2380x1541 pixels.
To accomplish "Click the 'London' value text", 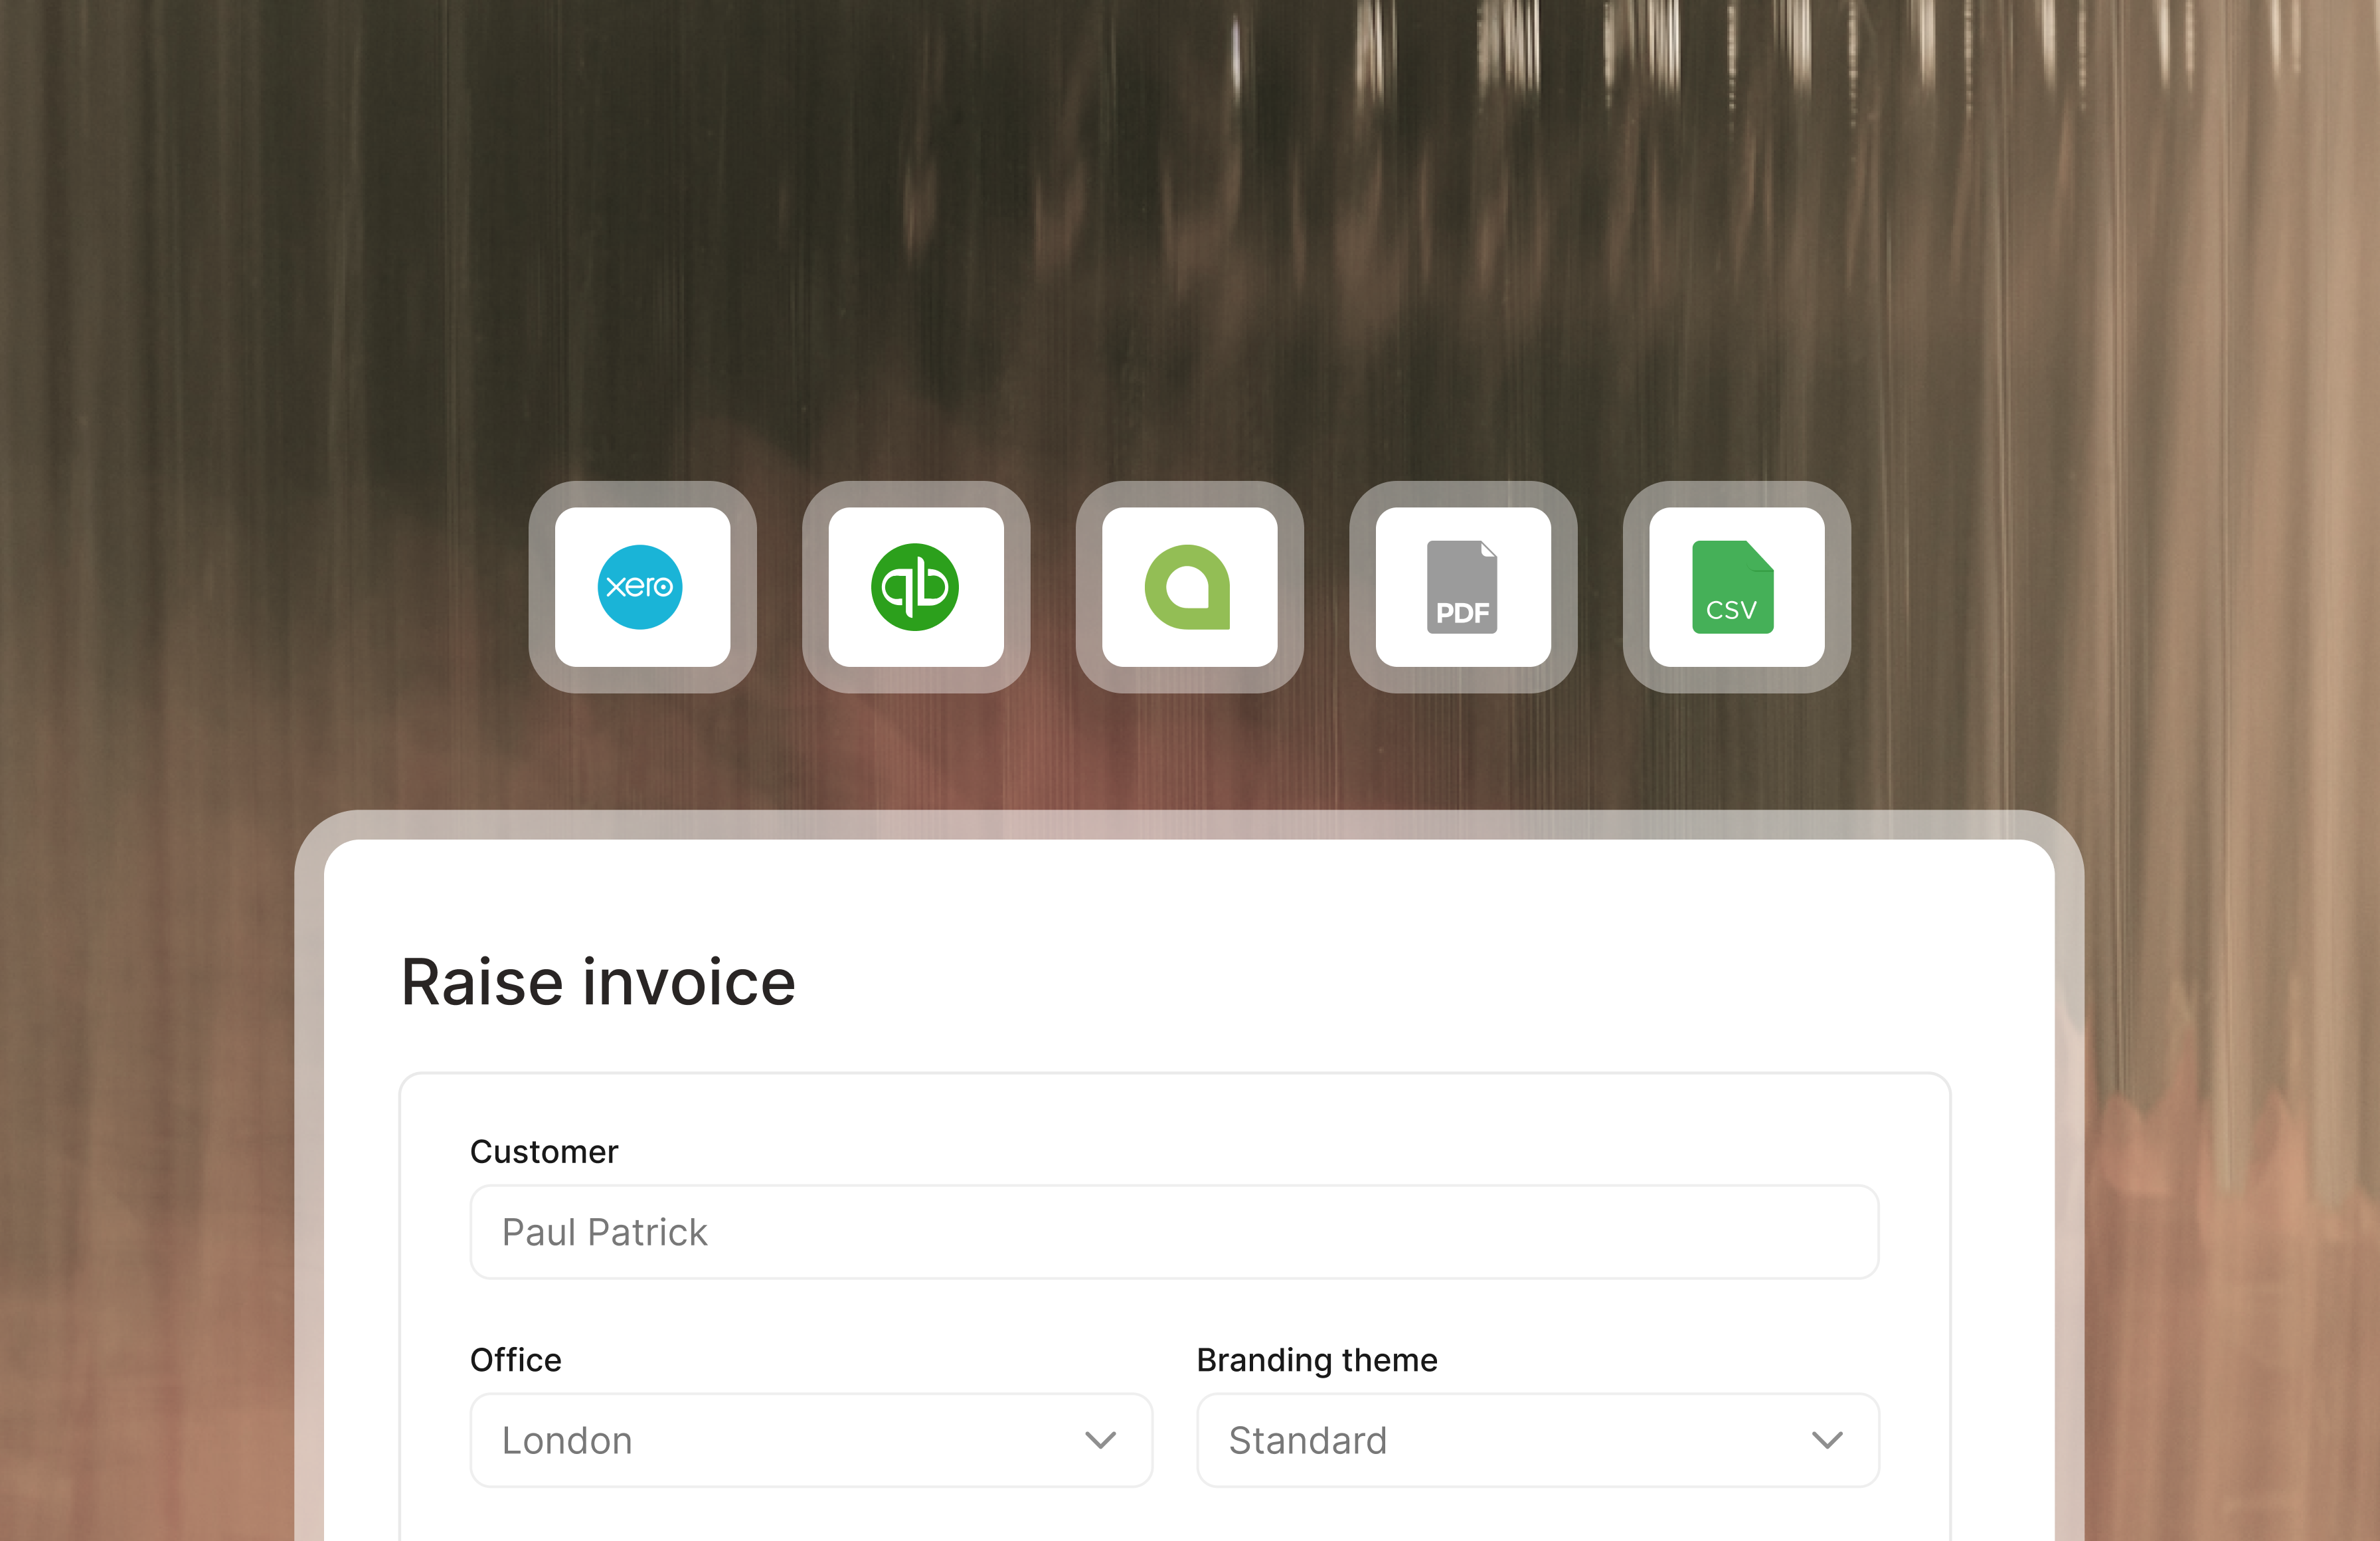I will [x=567, y=1441].
